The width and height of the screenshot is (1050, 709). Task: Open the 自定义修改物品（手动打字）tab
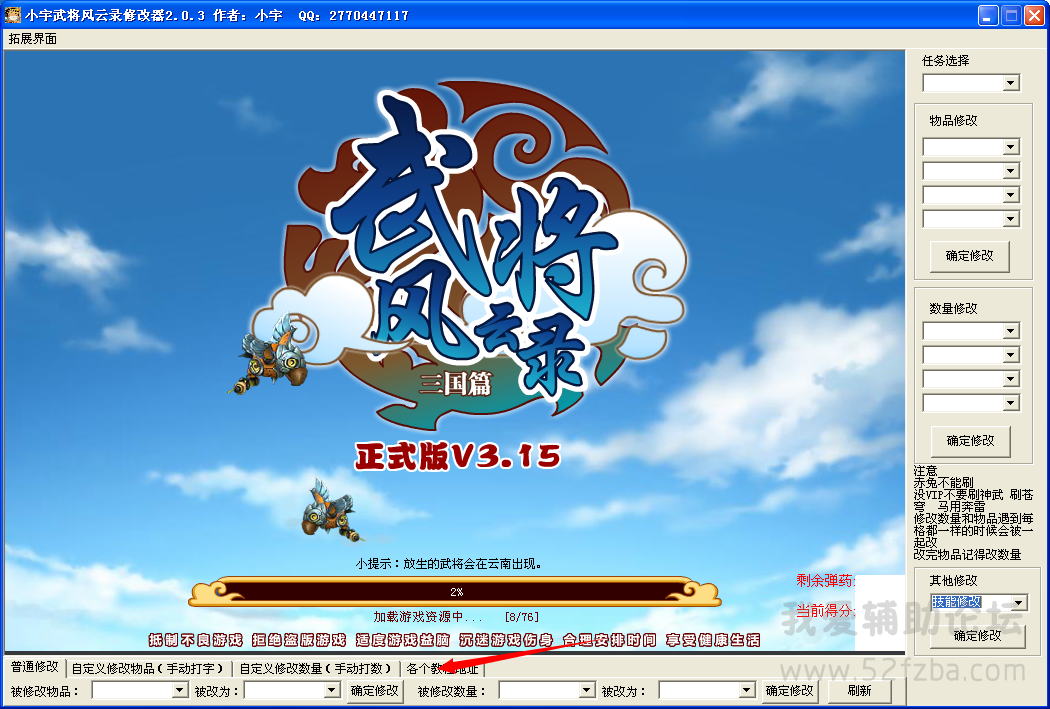[x=148, y=668]
